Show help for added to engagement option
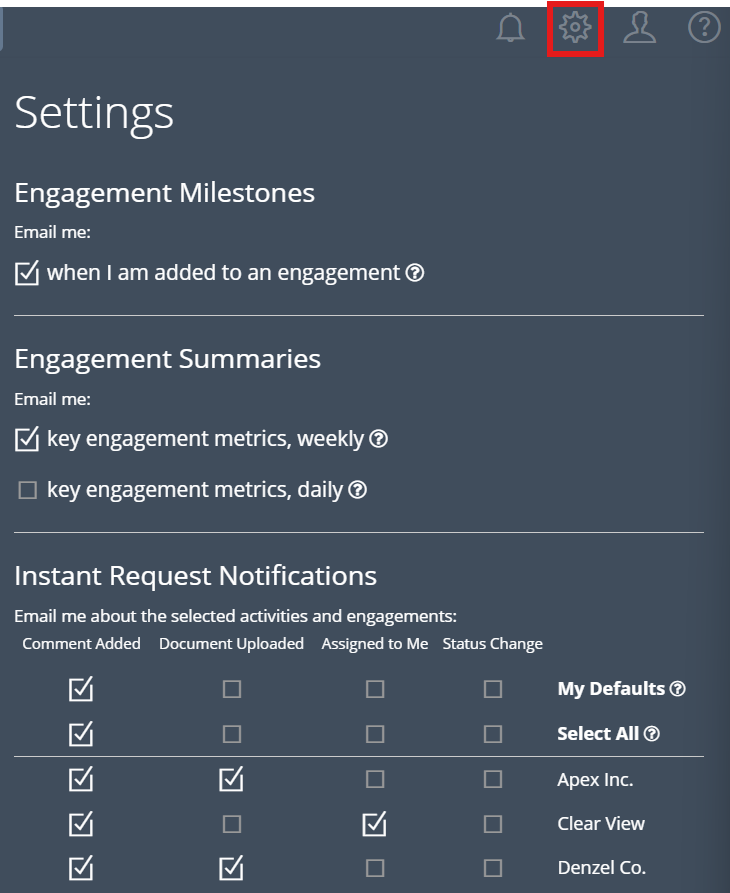Screen dimensions: 730x893 pyautogui.click(x=415, y=272)
